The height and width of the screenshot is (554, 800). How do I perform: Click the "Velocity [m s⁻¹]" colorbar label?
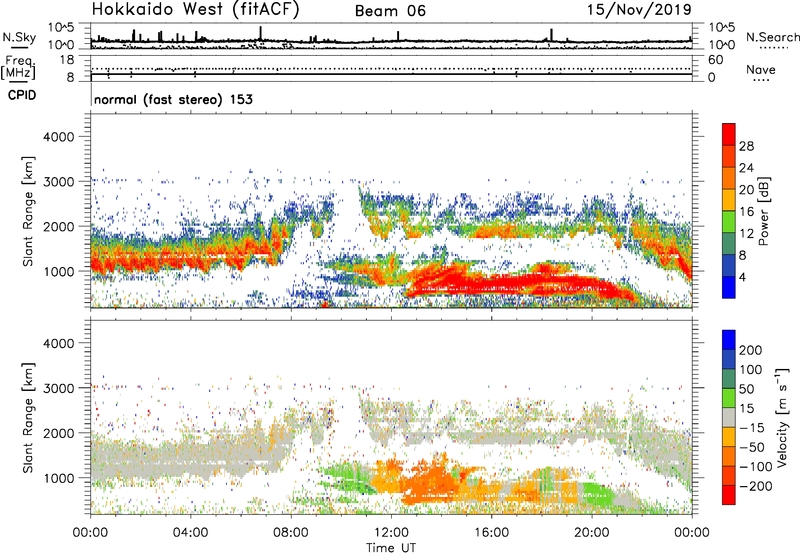coord(783,417)
